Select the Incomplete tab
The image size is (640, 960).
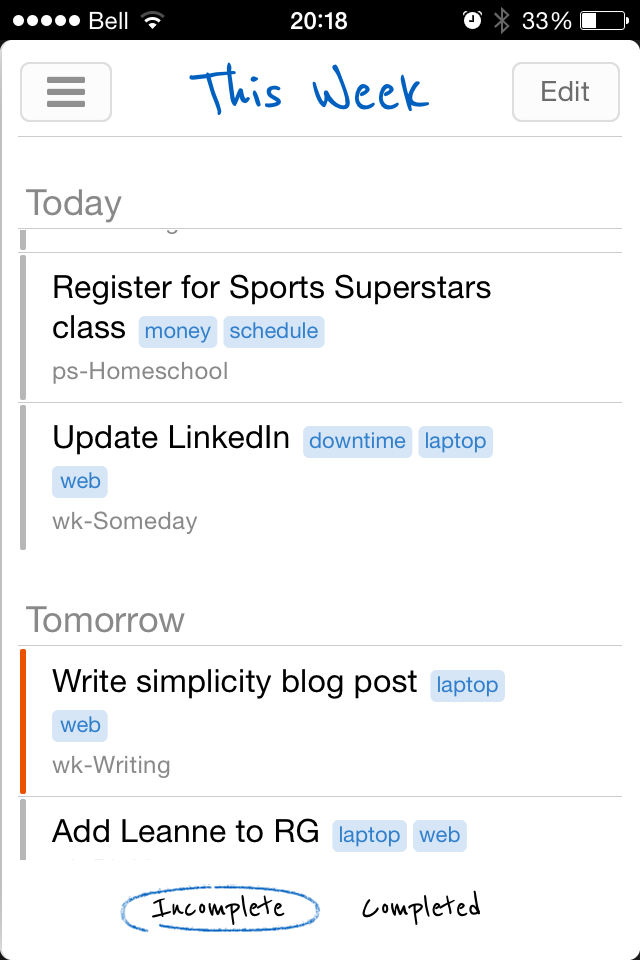(219, 908)
